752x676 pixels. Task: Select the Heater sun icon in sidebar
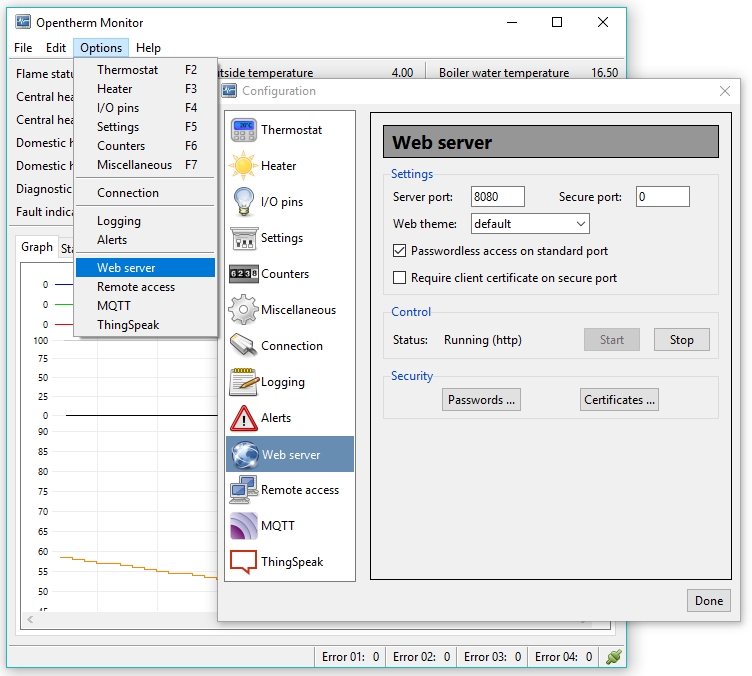click(244, 166)
